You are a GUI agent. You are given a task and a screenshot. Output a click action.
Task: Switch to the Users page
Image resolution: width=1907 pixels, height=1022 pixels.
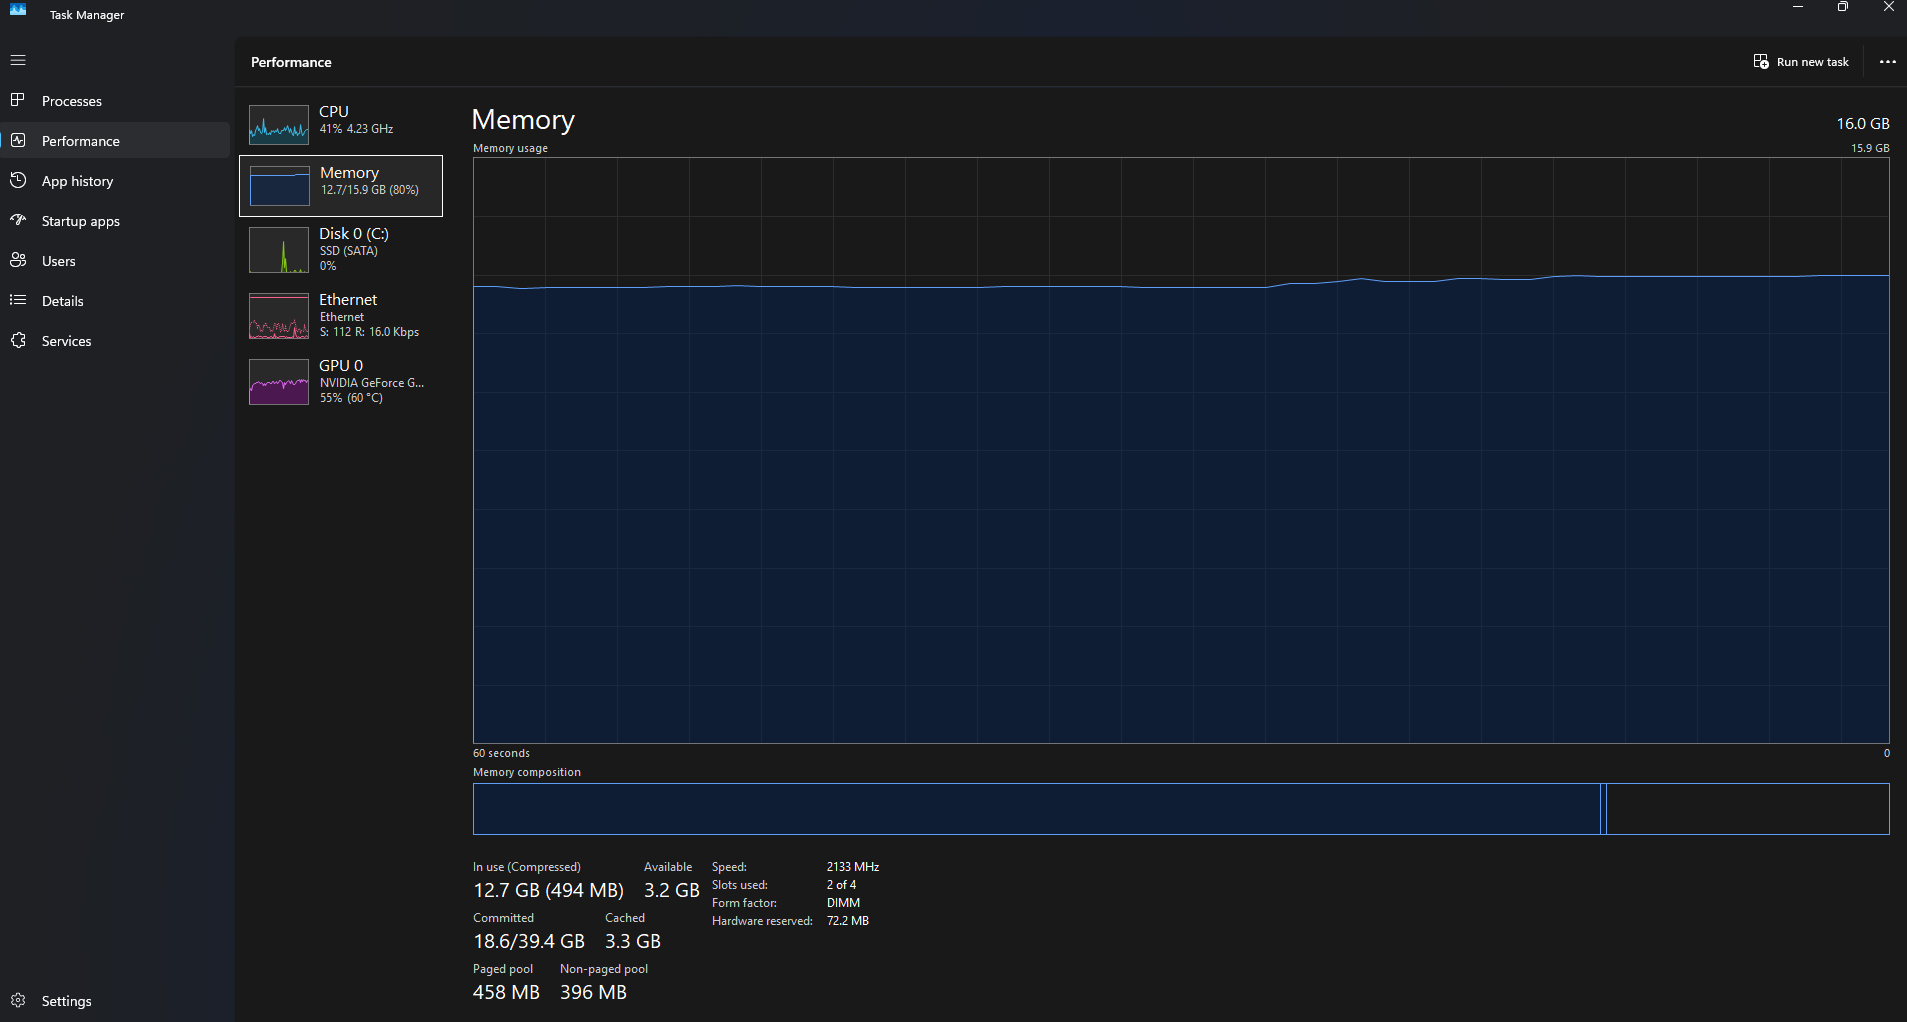(115, 261)
